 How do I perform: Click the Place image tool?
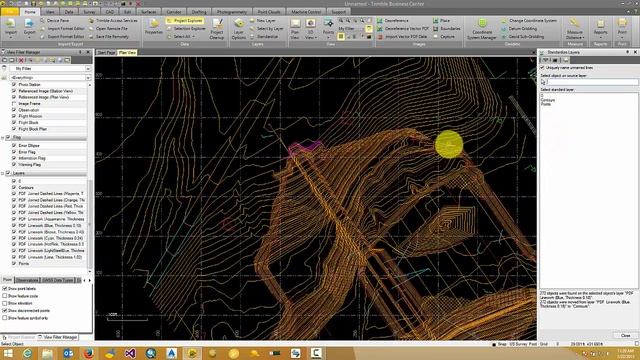coord(441,20)
